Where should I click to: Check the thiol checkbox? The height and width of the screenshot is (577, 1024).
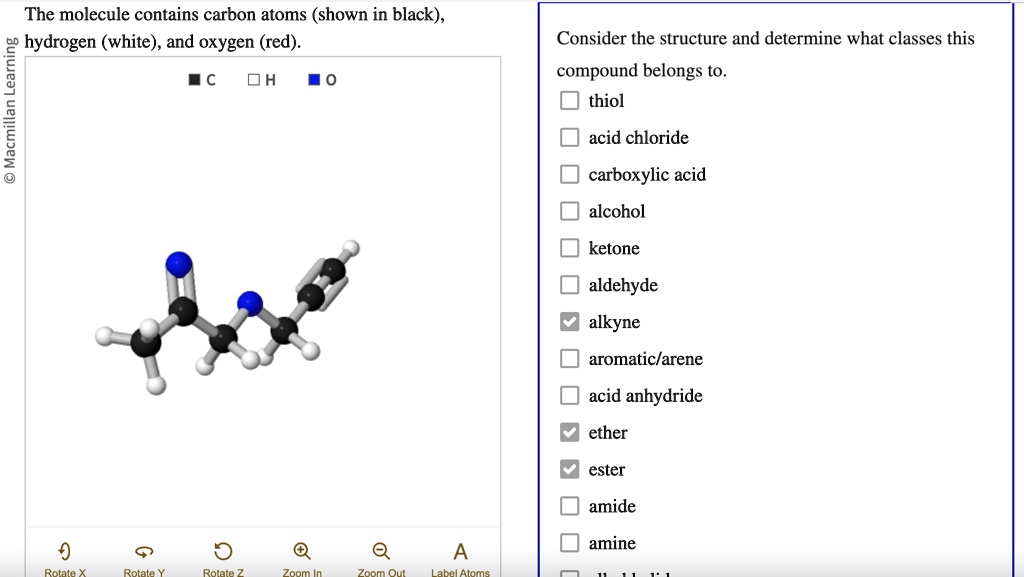[x=570, y=100]
